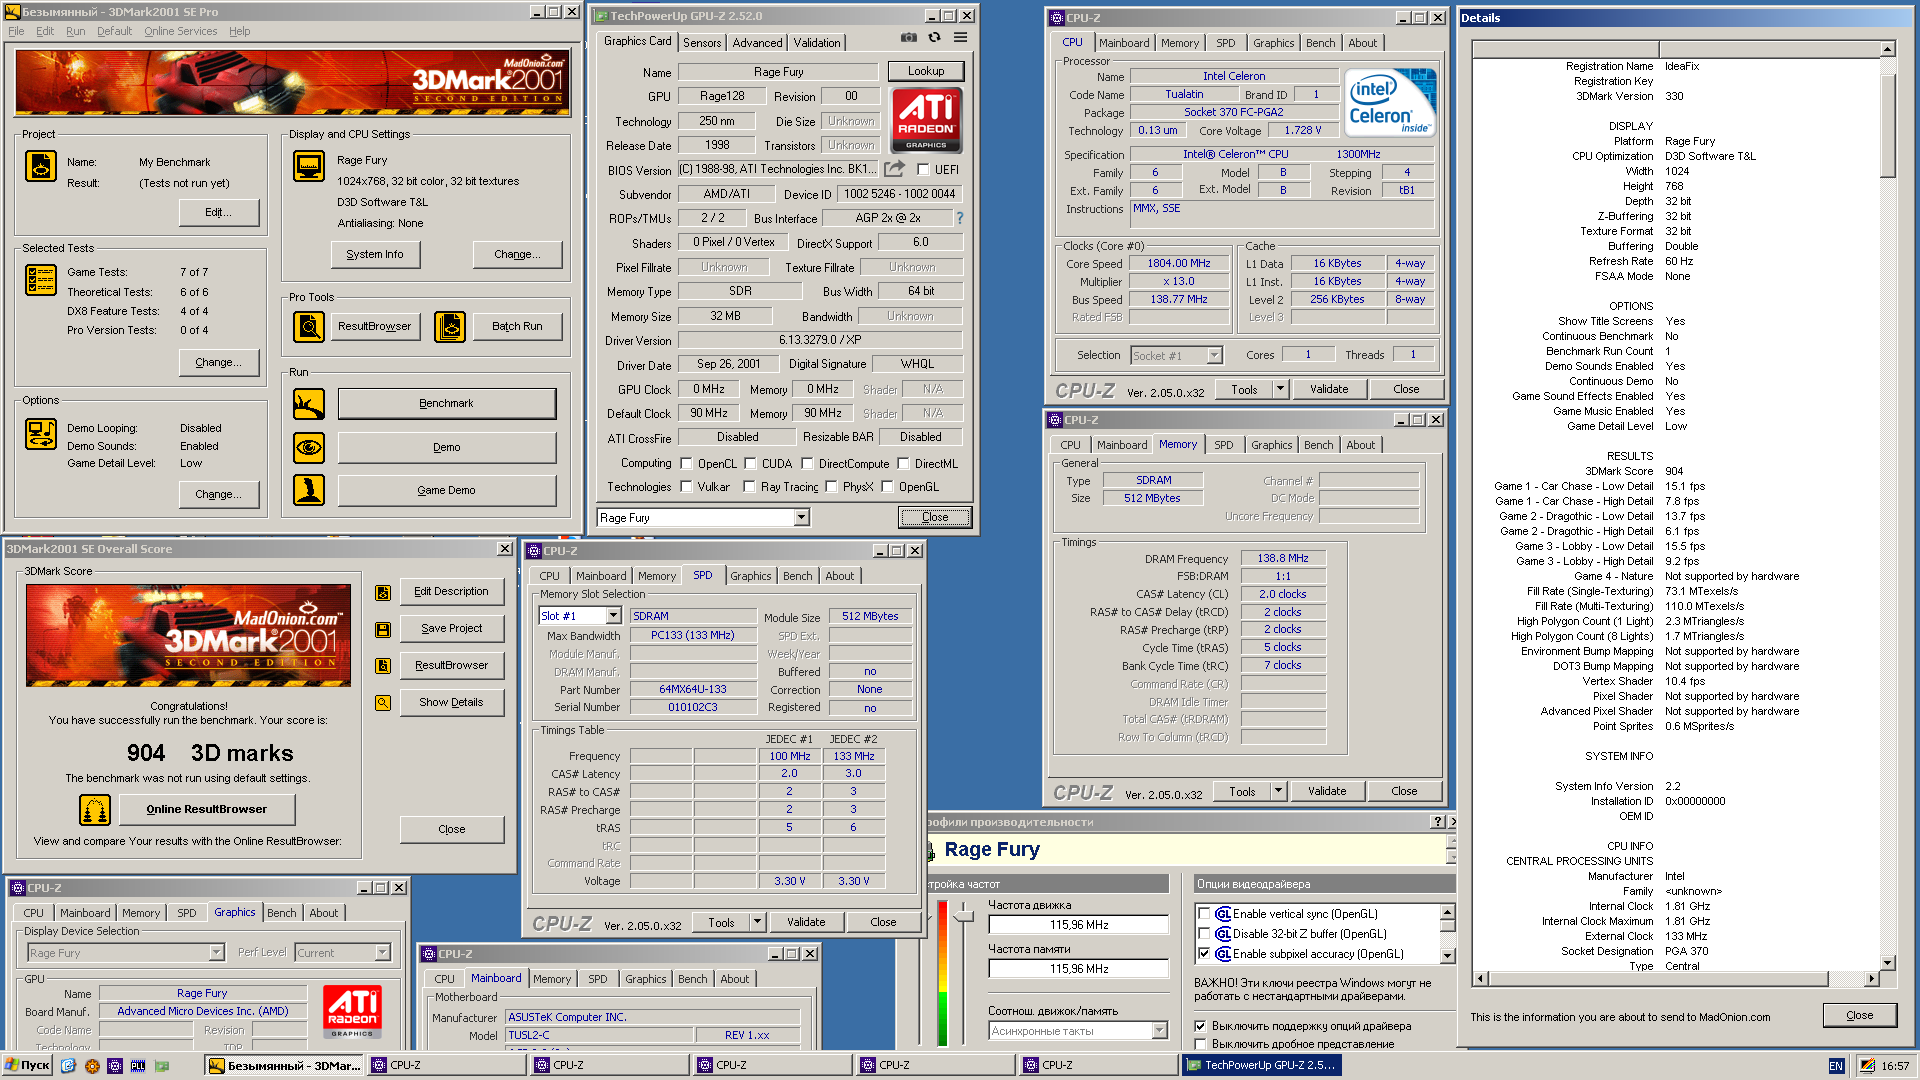Click the icon beside the Benchmark button
Viewport: 1920px width, 1080px height.
click(x=309, y=404)
